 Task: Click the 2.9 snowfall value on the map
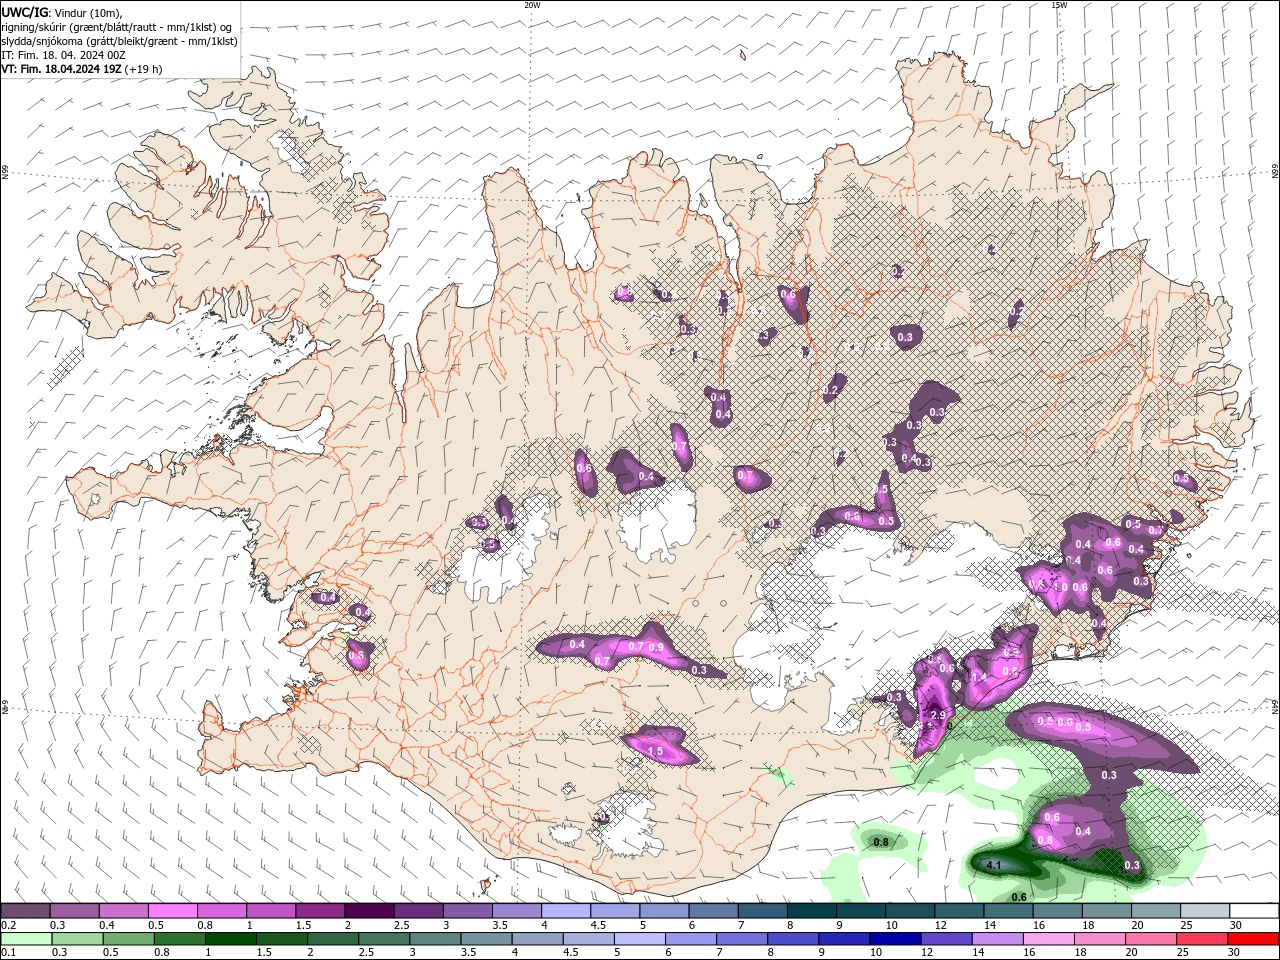coord(938,716)
